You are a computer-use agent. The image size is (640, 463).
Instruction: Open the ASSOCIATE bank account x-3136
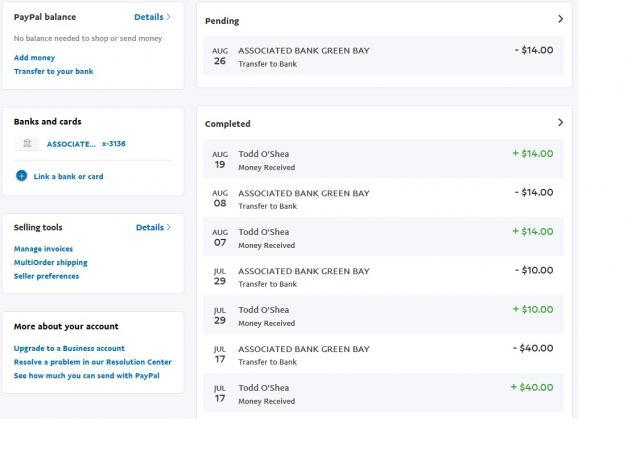[86, 144]
